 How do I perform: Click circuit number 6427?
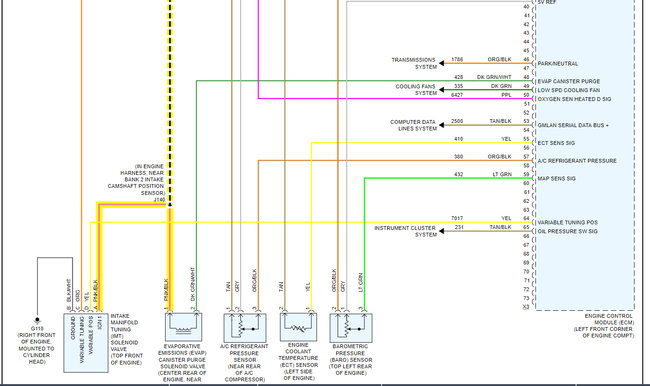point(457,95)
